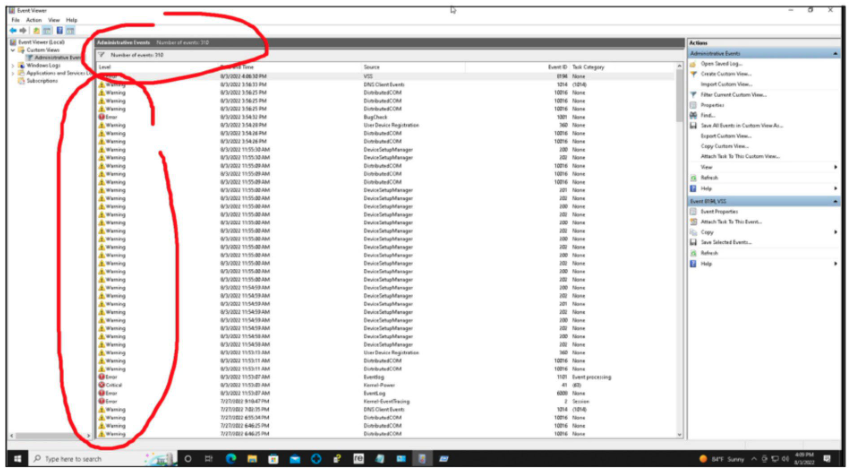
Task: Click the Back arrow in the toolbar
Action: [x=13, y=30]
